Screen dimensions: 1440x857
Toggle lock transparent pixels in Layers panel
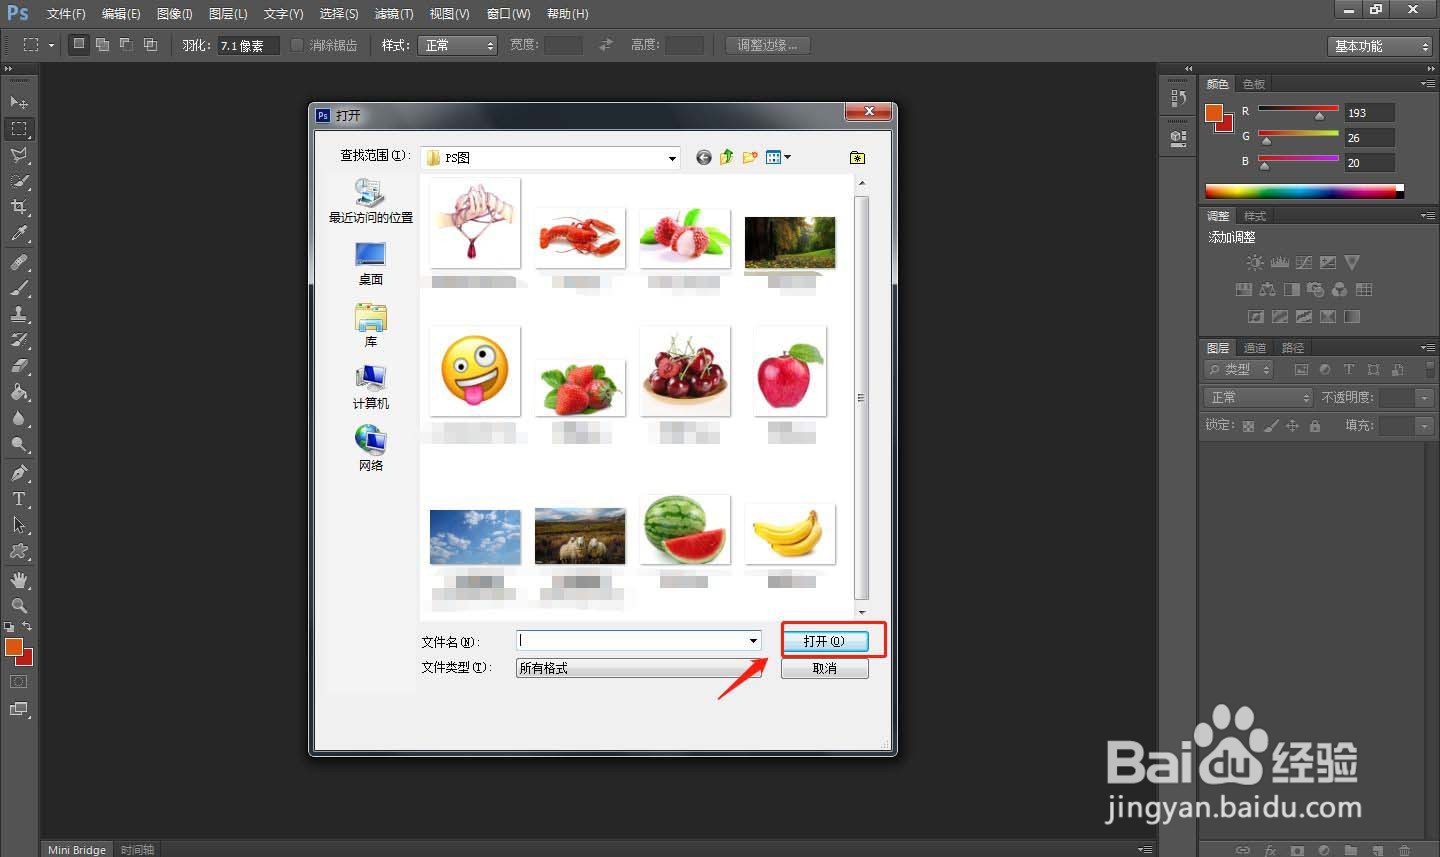tap(1248, 426)
